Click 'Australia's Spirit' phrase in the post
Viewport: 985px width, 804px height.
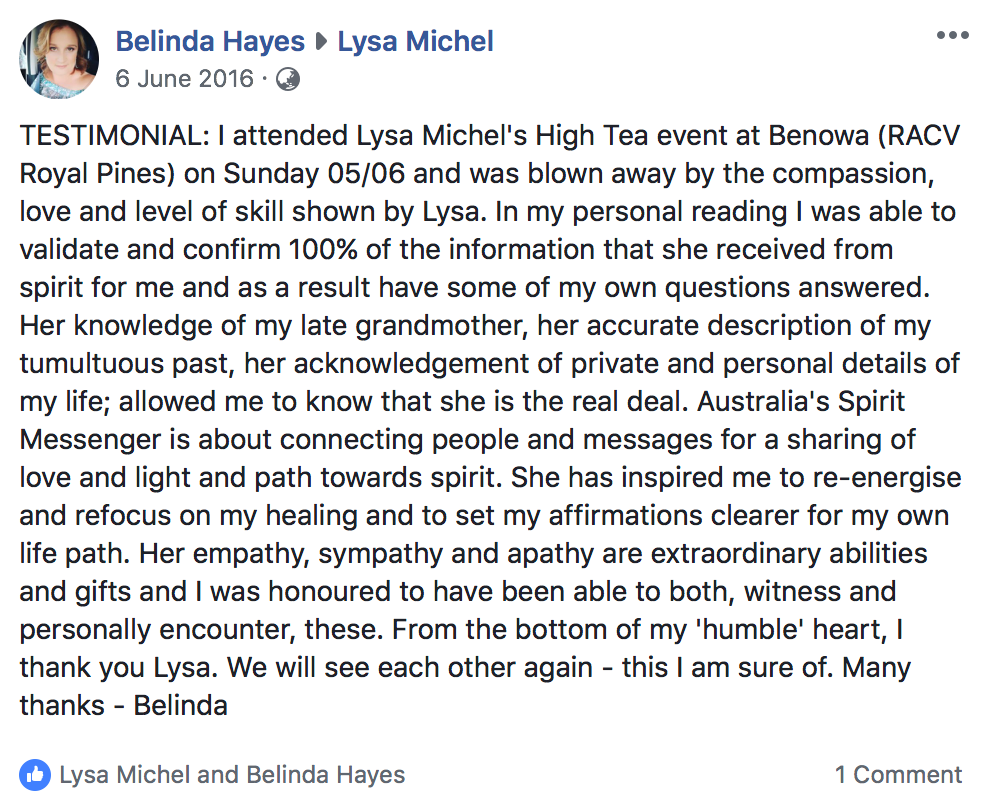pyautogui.click(x=801, y=401)
